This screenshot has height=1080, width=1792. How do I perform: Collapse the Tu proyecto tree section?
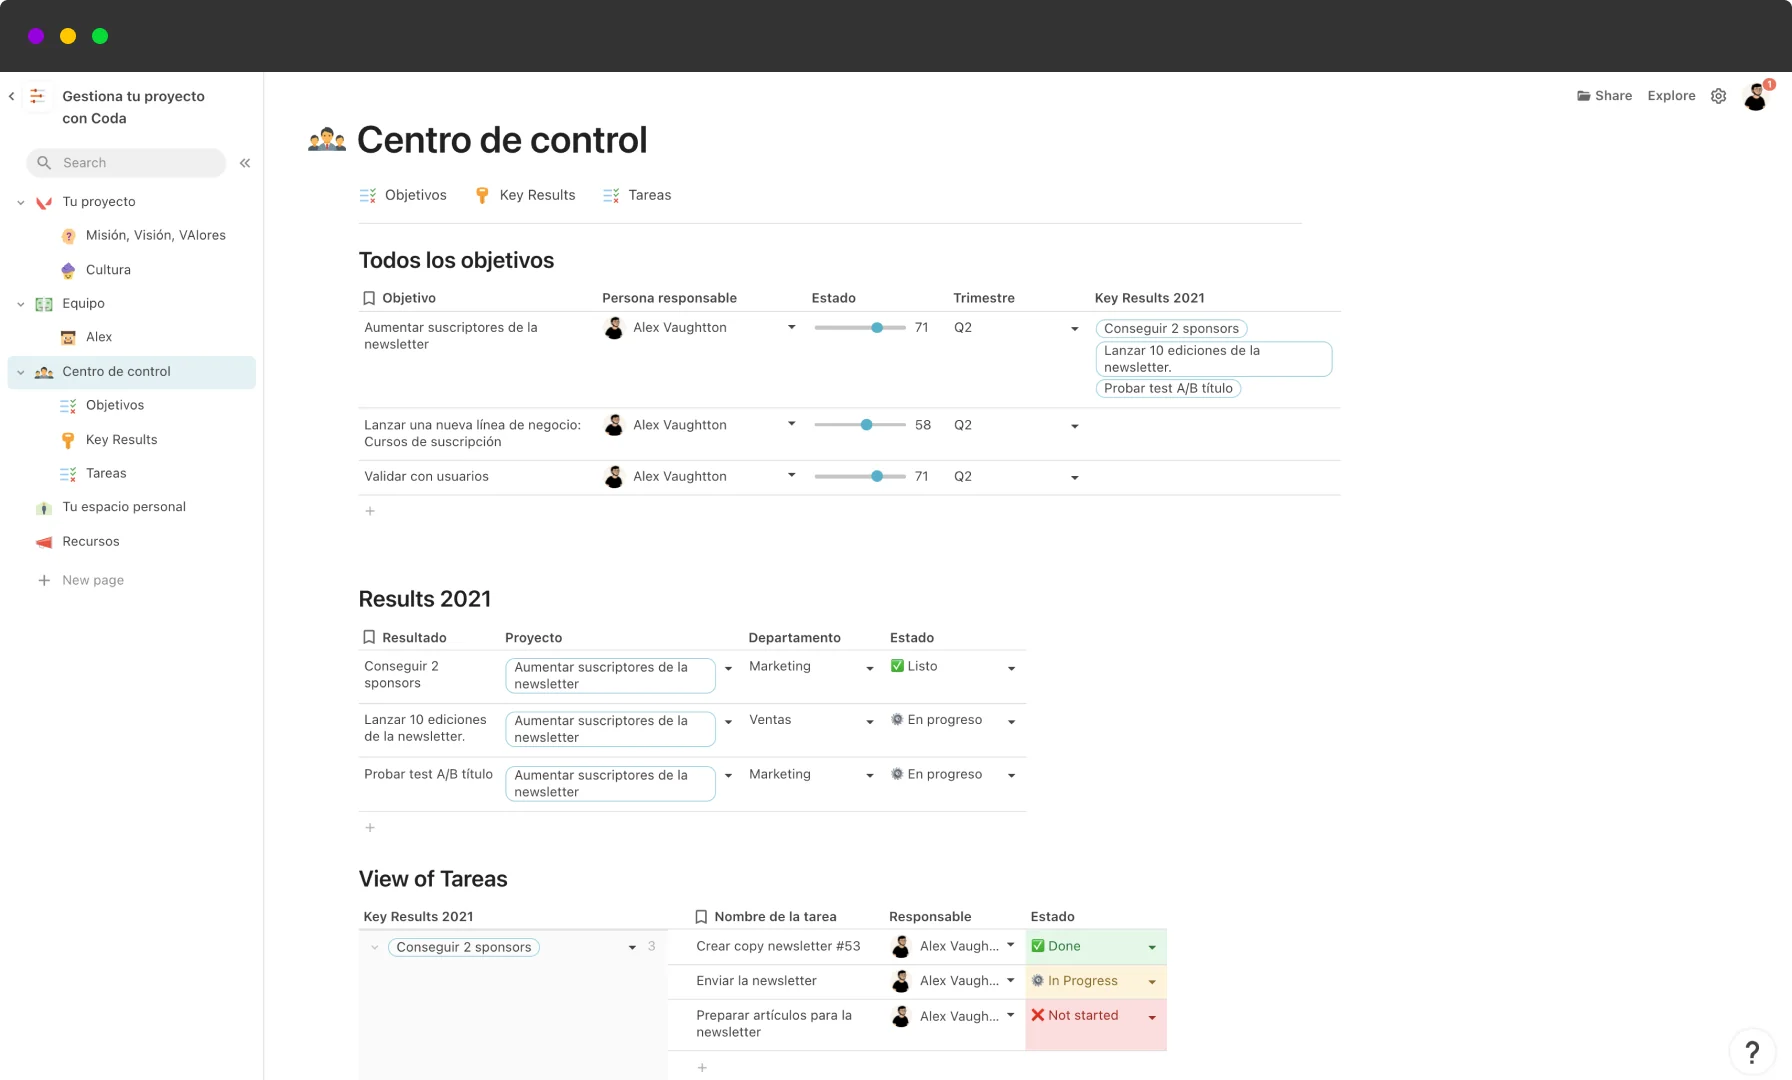(21, 202)
